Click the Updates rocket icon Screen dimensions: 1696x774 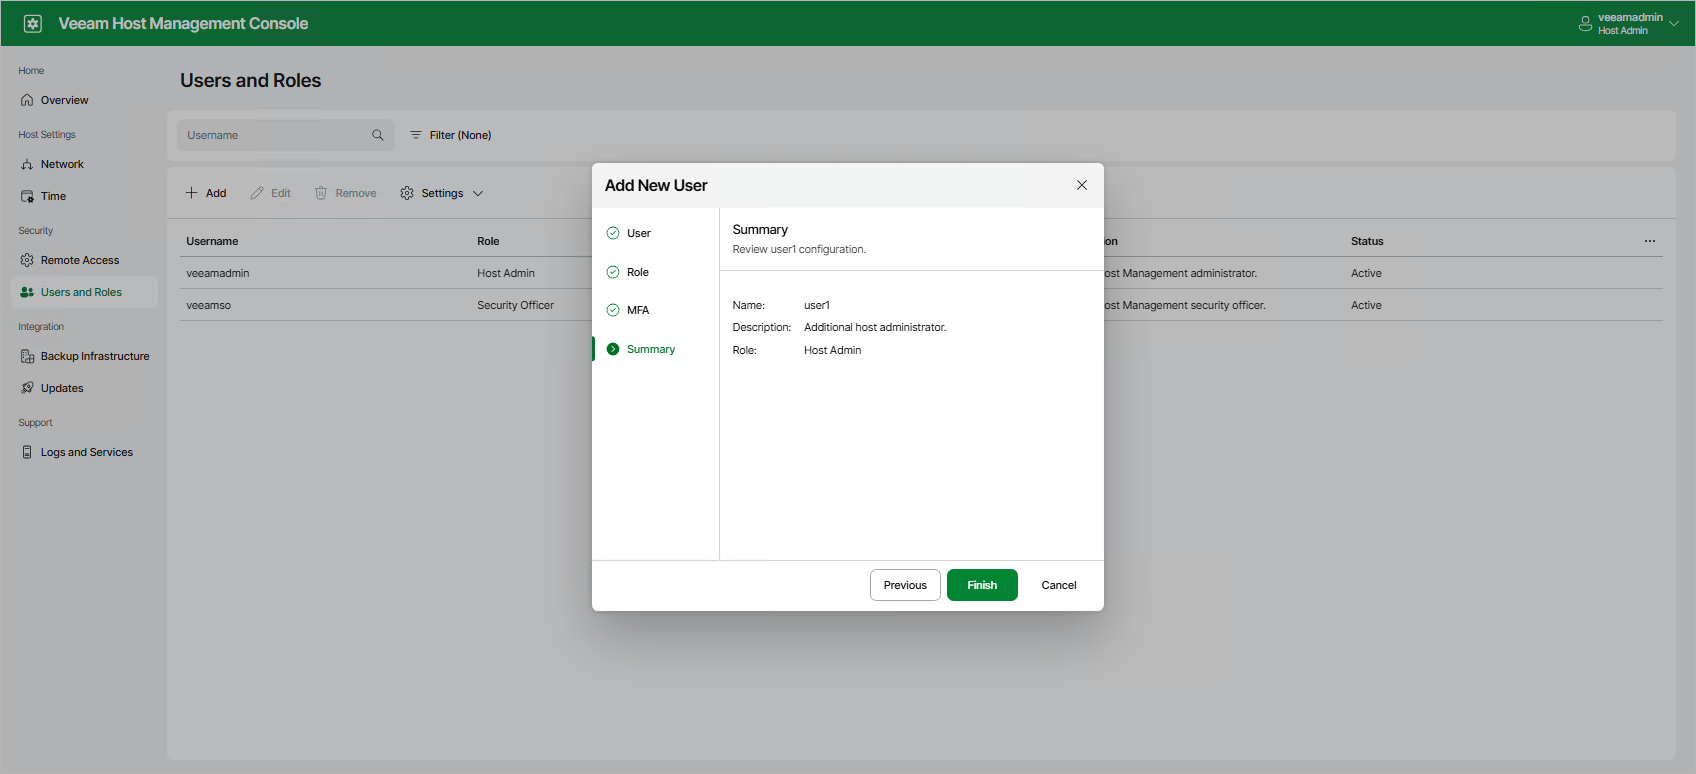(x=27, y=388)
